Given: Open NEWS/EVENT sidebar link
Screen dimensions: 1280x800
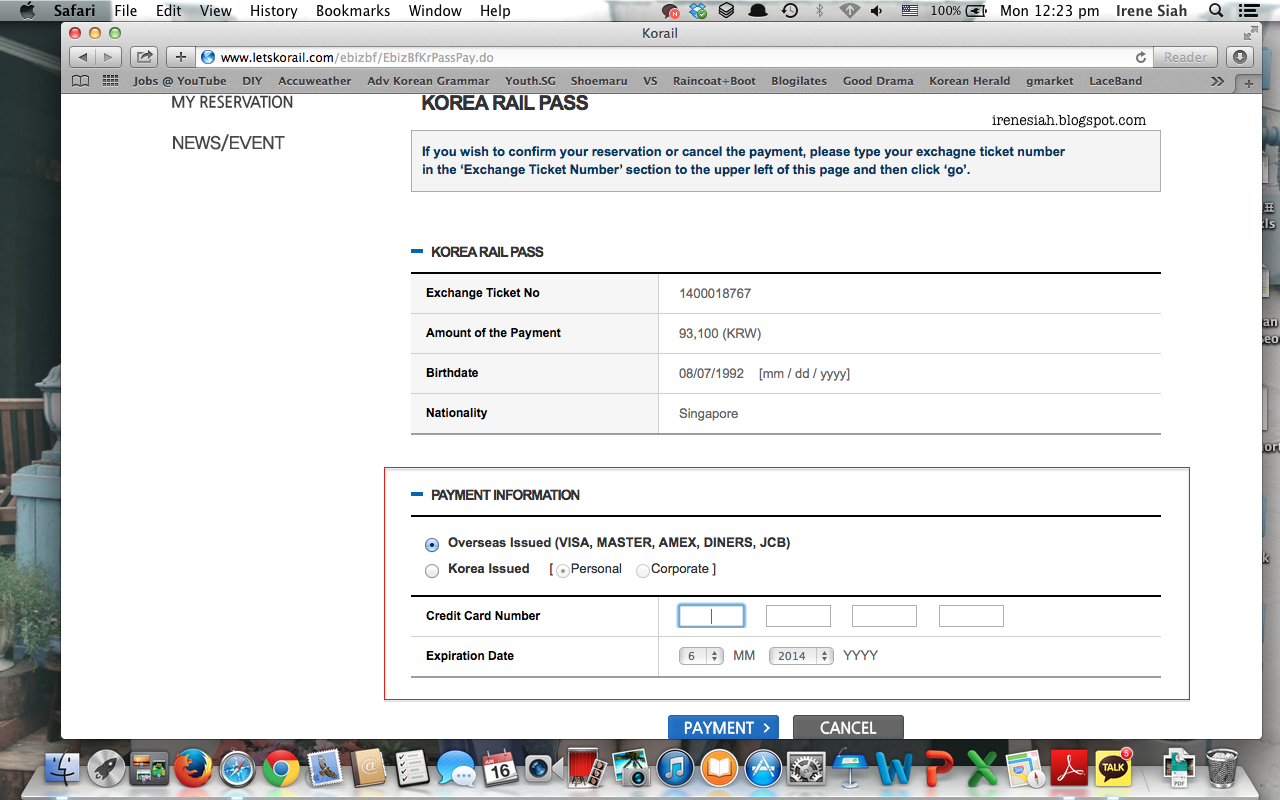Looking at the screenshot, I should point(228,143).
